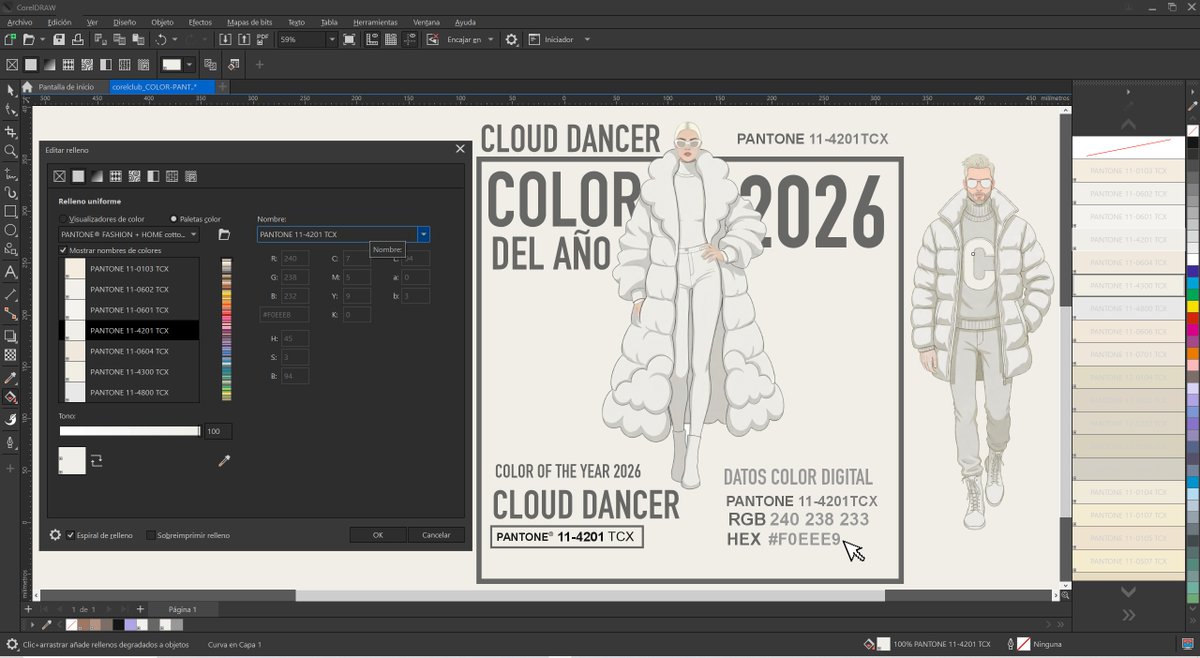
Task: Click the Cancelar button
Action: click(436, 535)
